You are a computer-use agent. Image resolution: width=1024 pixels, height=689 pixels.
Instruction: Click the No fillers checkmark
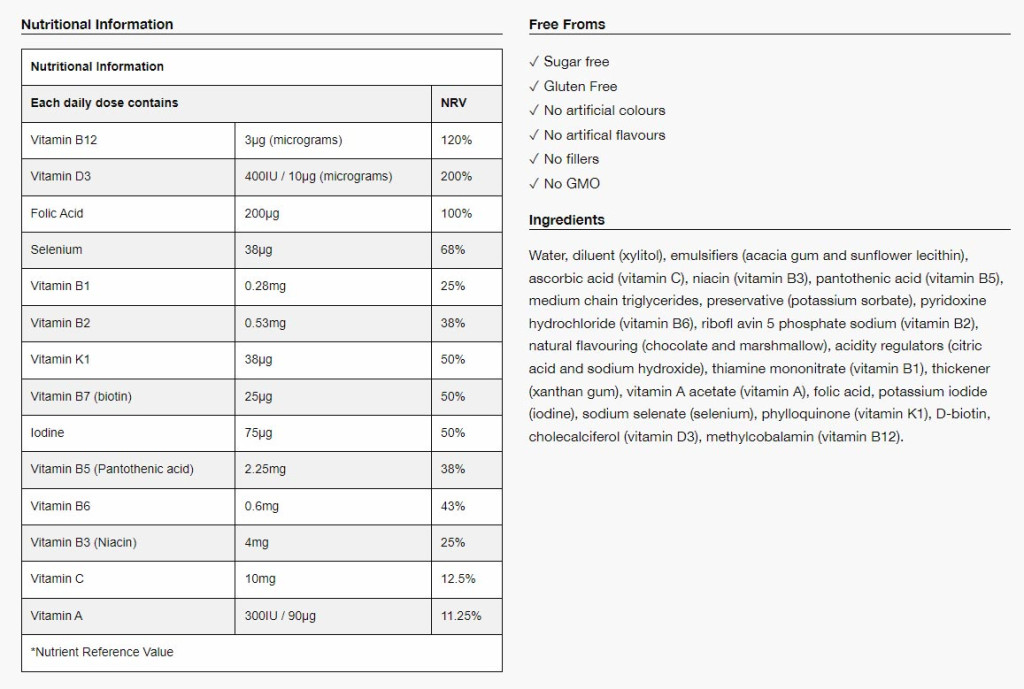pyautogui.click(x=534, y=159)
